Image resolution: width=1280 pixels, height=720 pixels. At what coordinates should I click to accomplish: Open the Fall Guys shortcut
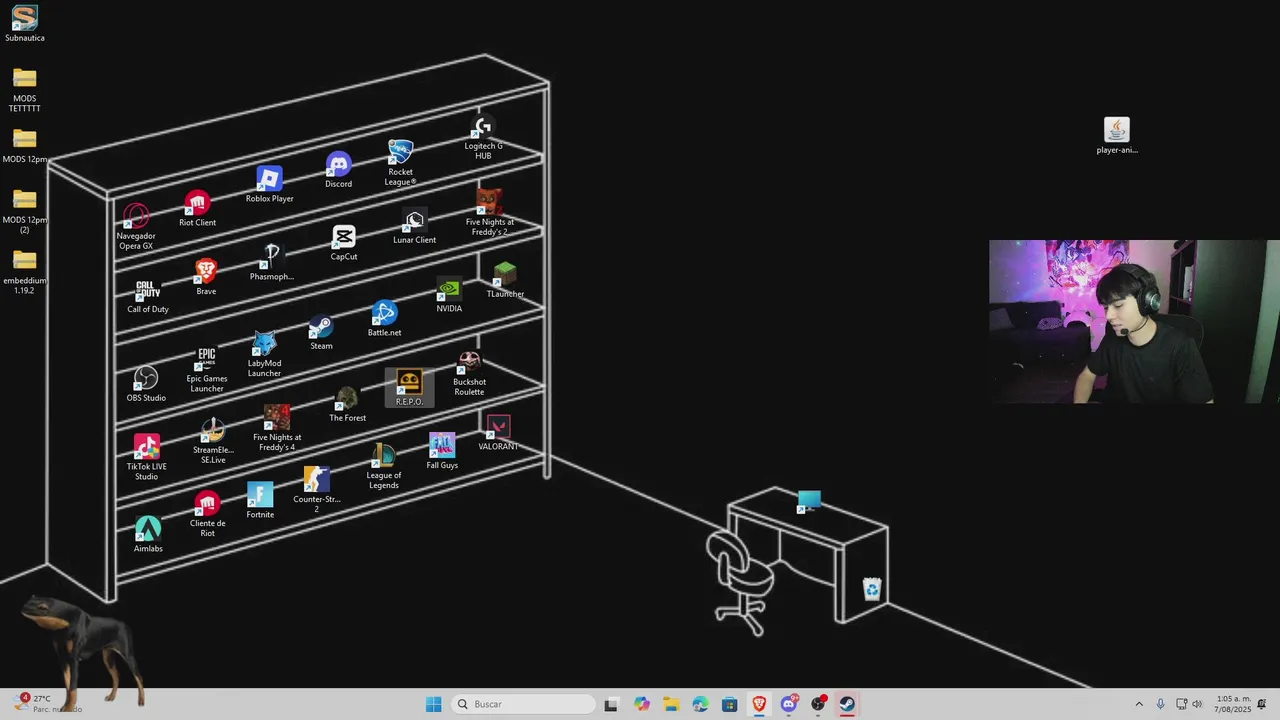(442, 451)
